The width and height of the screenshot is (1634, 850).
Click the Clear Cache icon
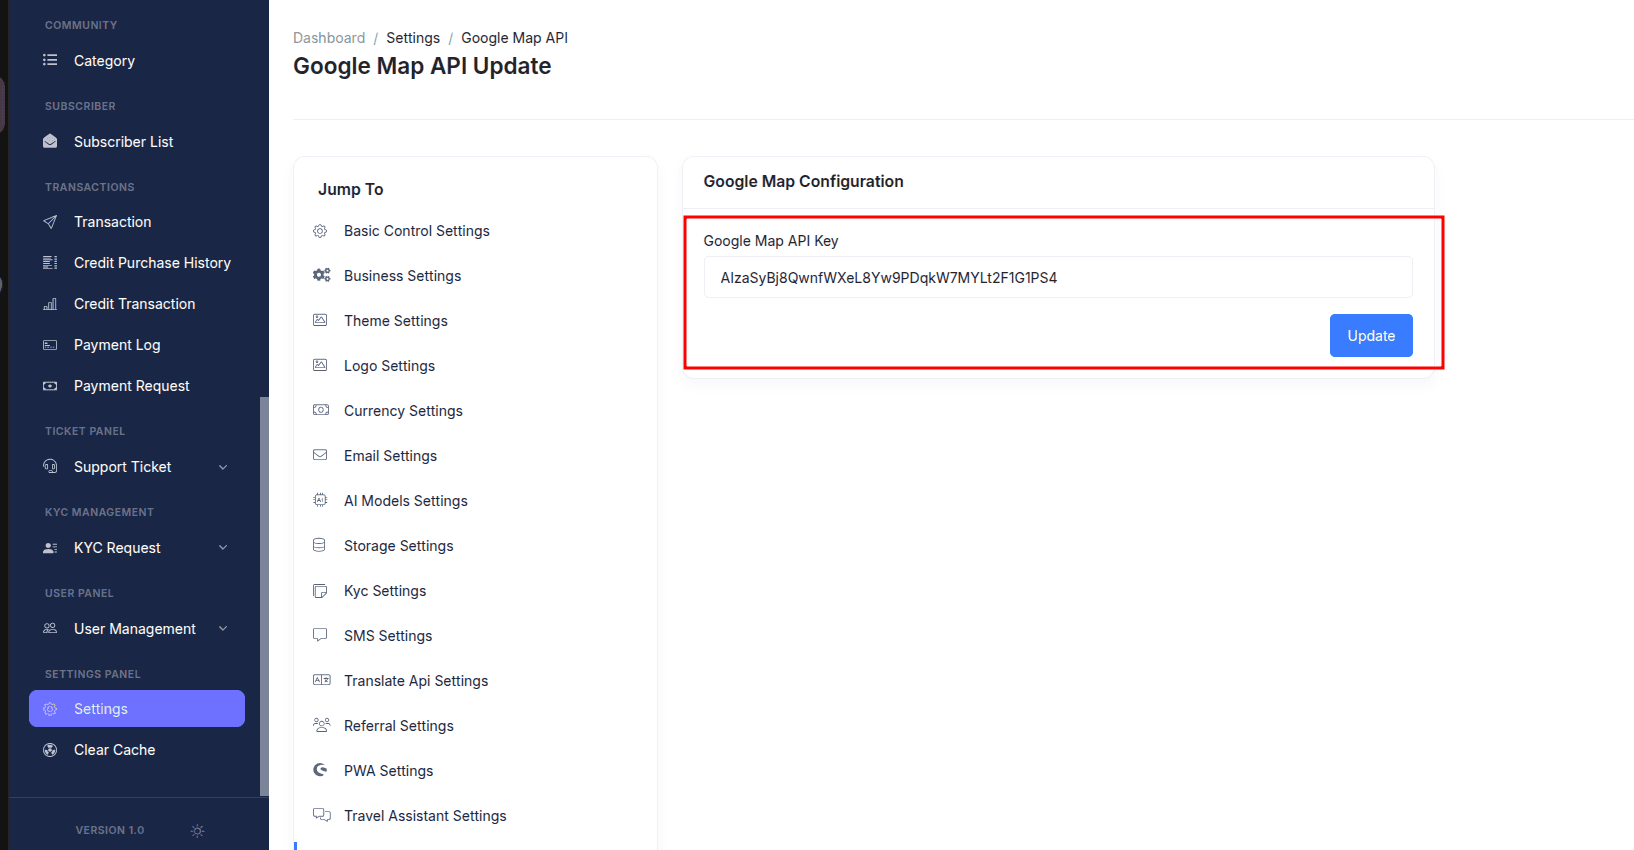50,750
